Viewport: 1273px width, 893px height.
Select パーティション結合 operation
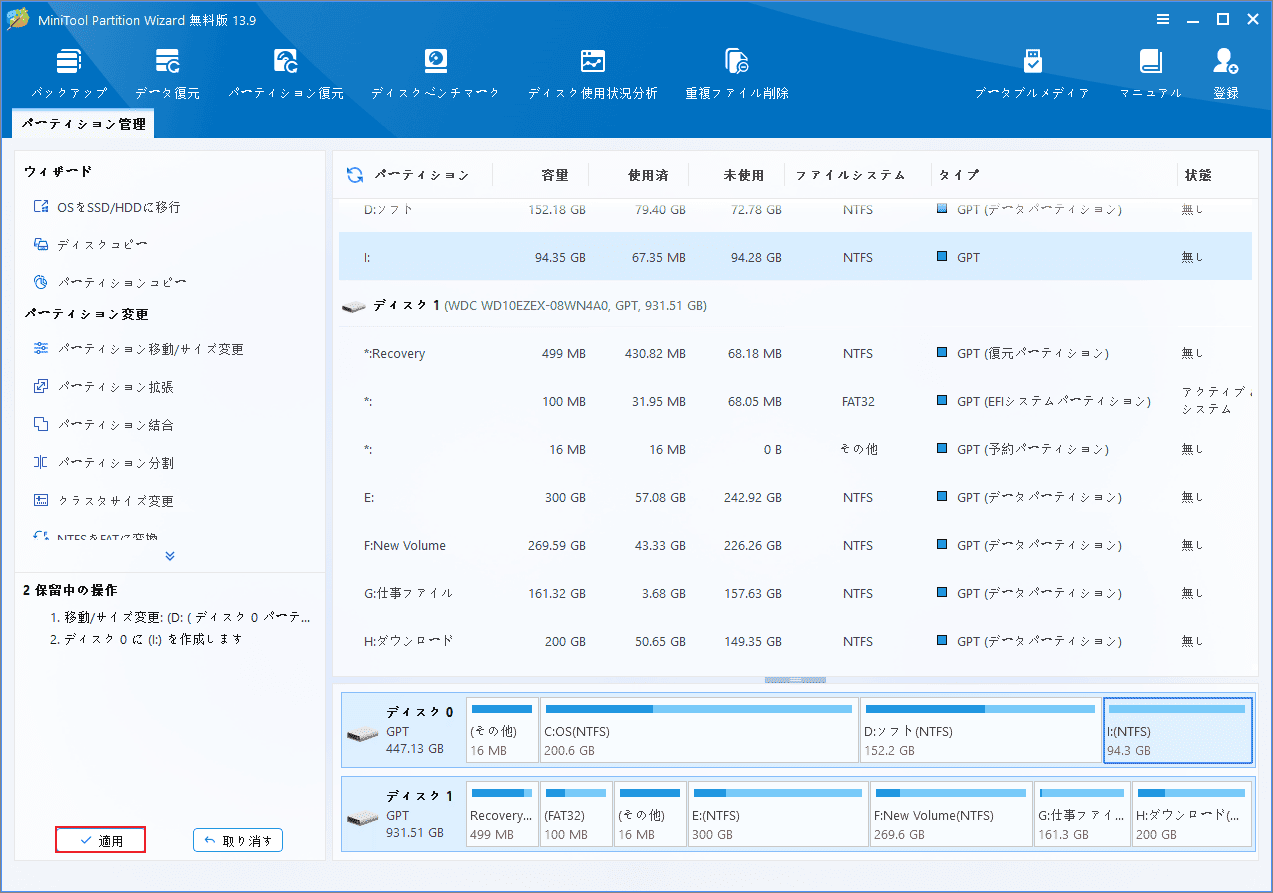(103, 425)
